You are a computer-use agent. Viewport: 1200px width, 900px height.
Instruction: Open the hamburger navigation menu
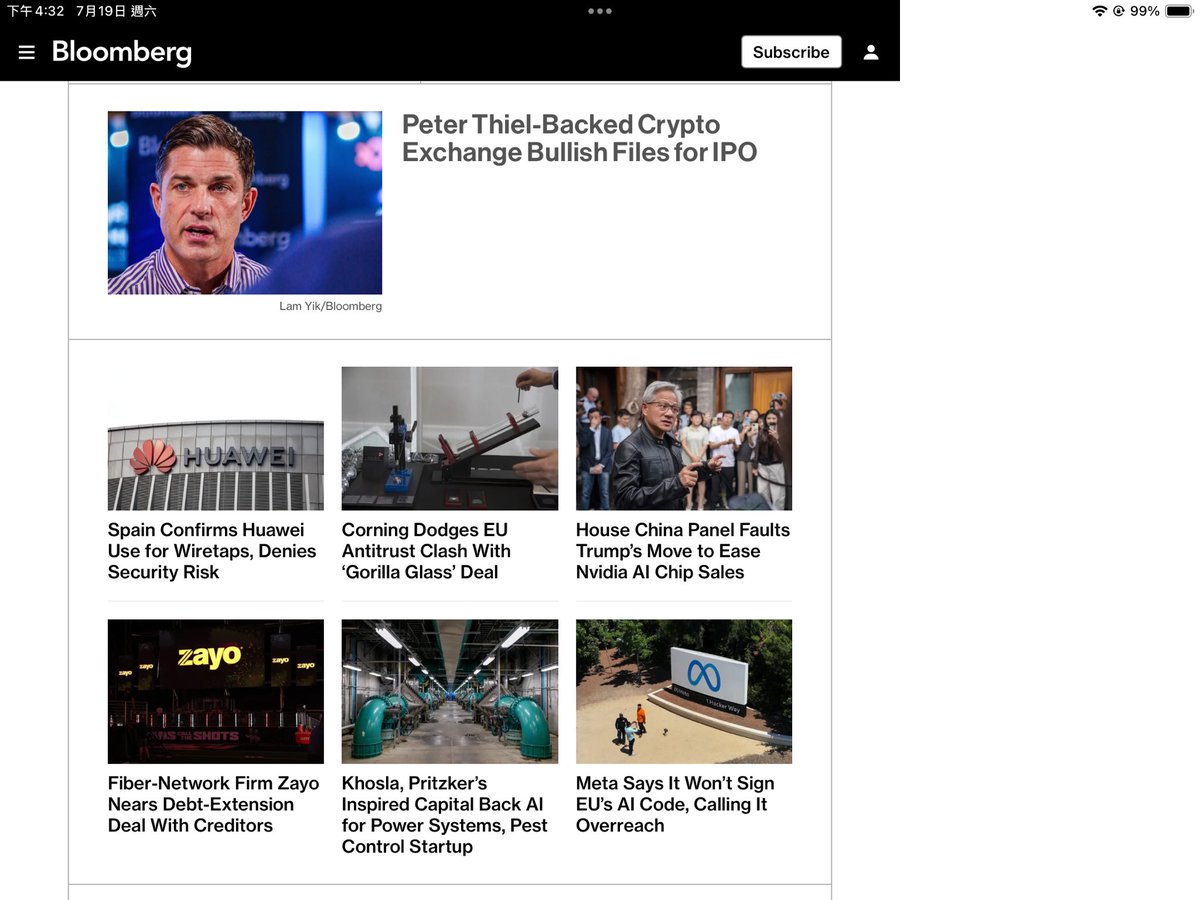(27, 52)
